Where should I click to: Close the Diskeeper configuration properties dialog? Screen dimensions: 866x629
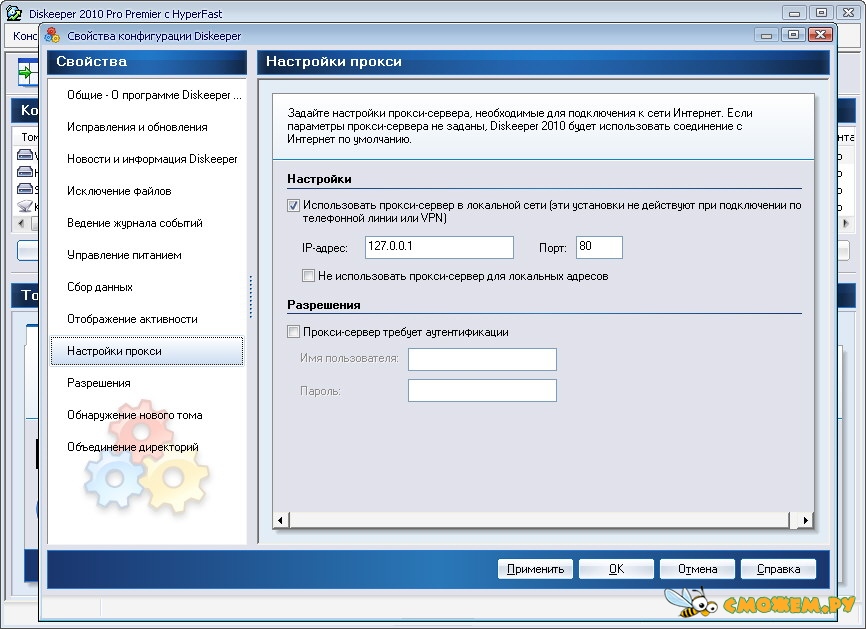coord(820,35)
